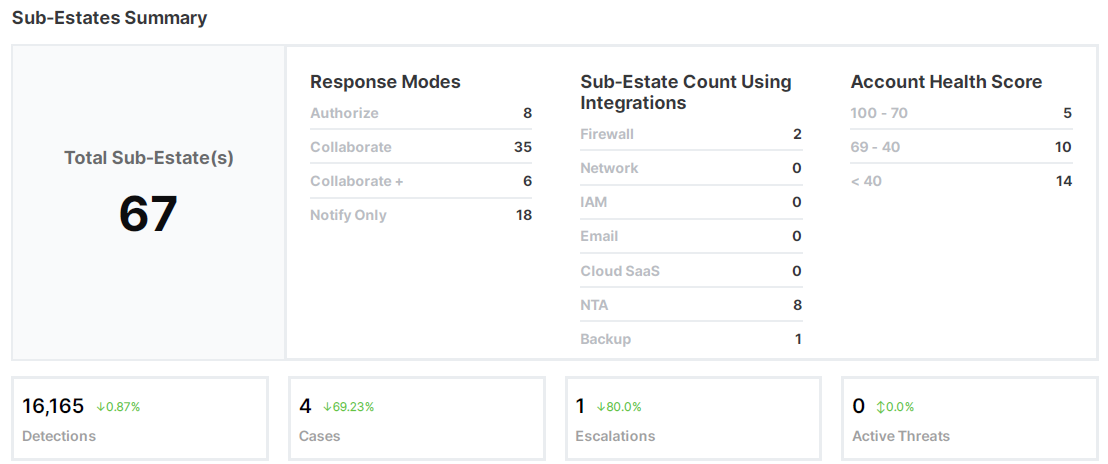Select the Authorize response mode row
The height and width of the screenshot is (464, 1108).
[x=421, y=113]
